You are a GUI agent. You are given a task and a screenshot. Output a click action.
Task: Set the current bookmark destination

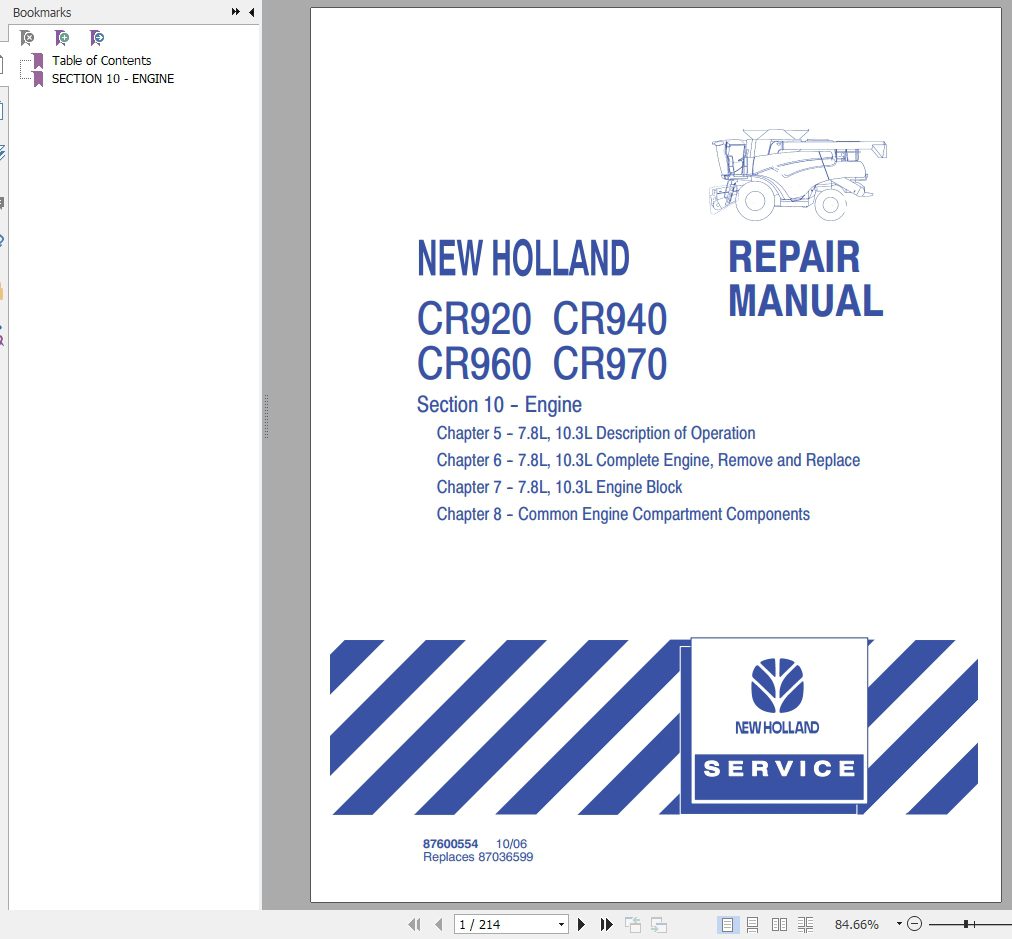96,38
